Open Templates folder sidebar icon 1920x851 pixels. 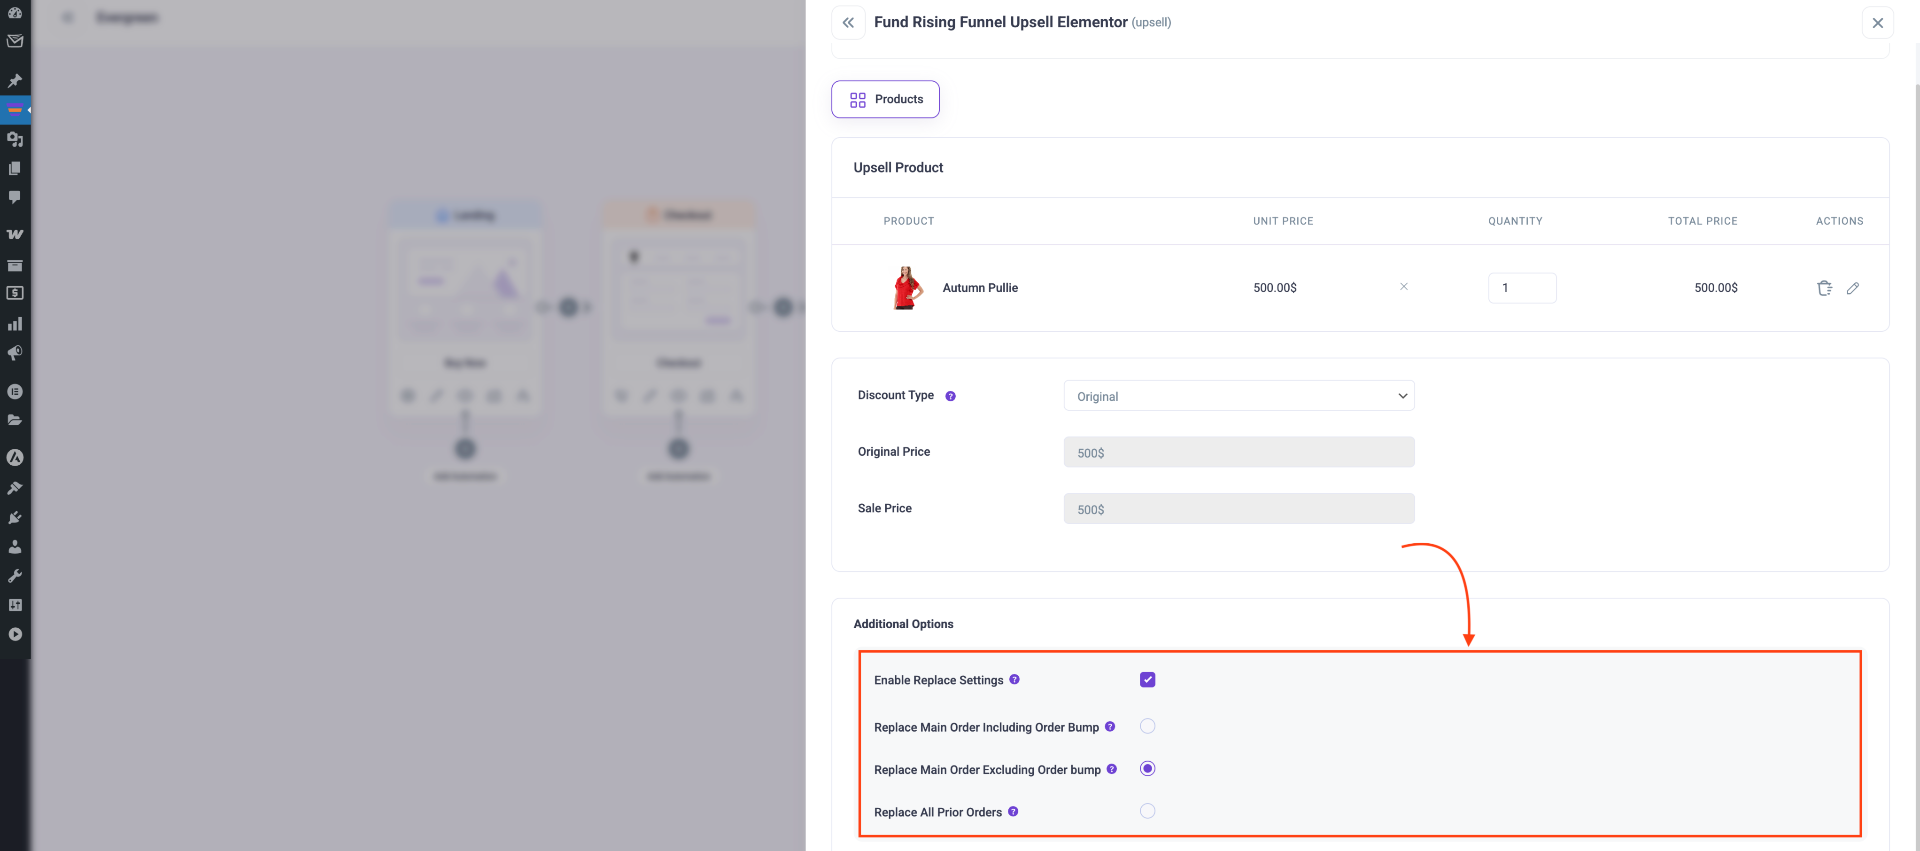tap(15, 420)
